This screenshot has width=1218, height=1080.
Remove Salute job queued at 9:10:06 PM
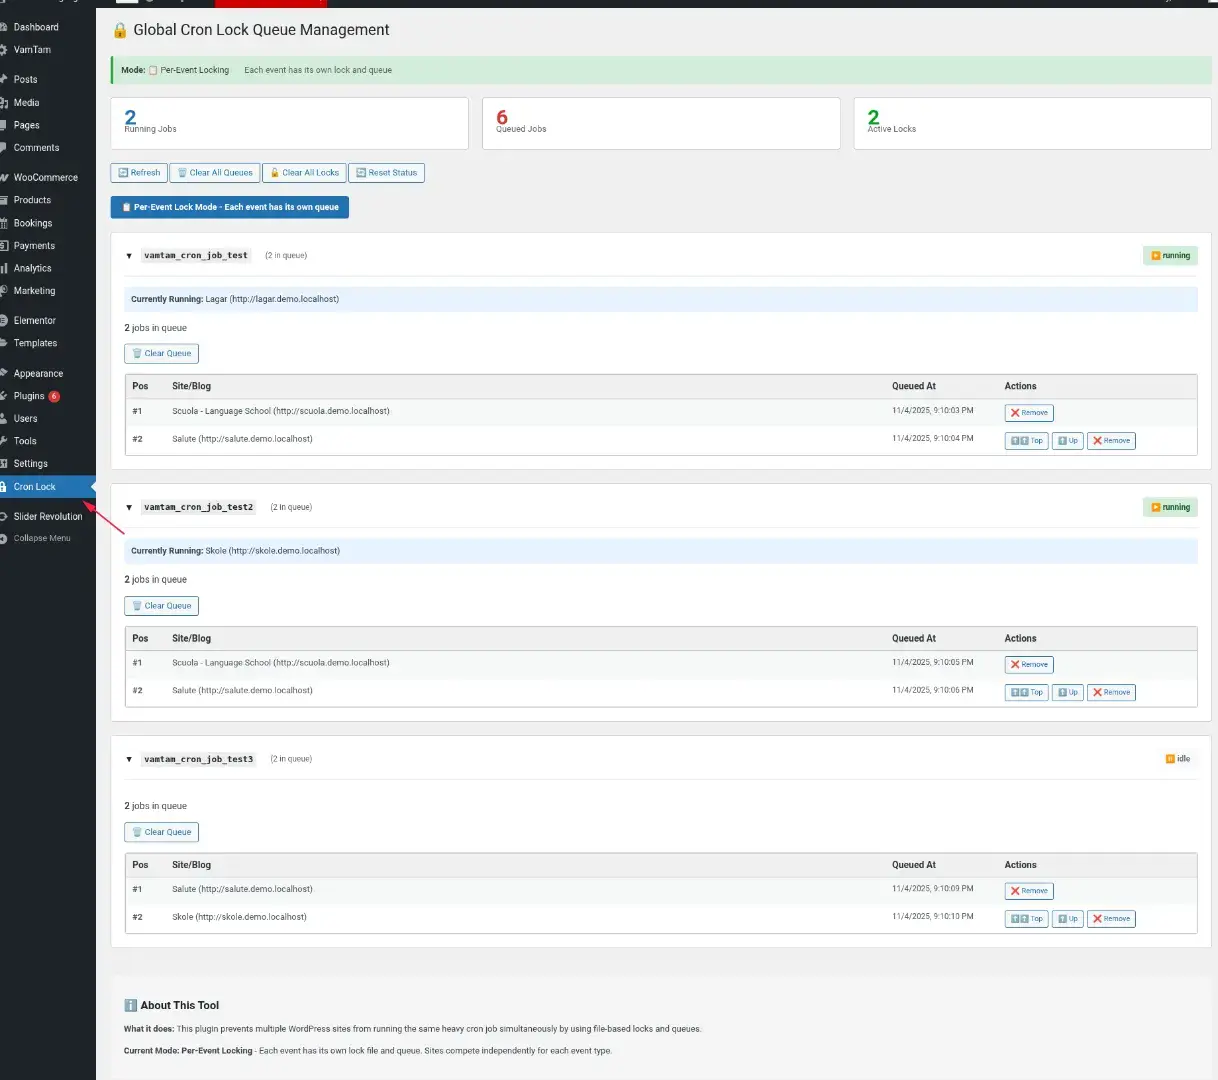tap(1111, 693)
